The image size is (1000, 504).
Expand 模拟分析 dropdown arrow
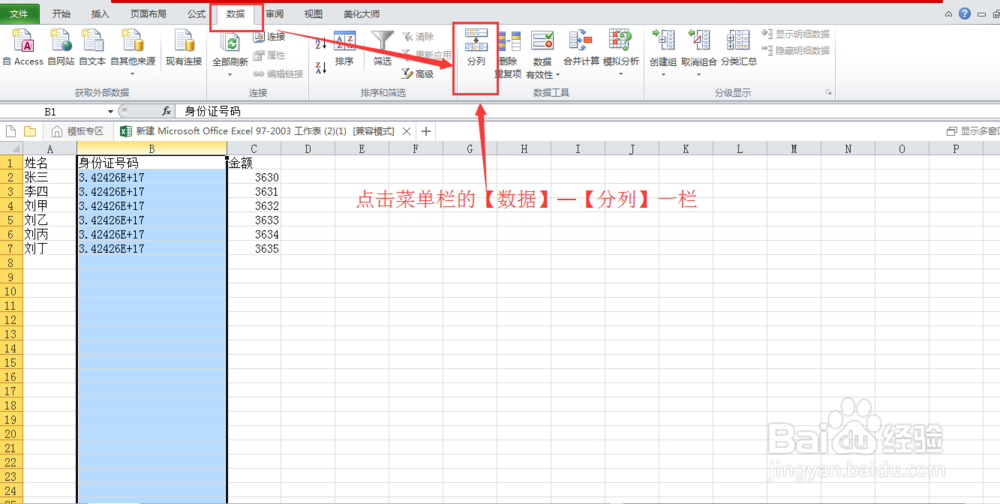click(x=621, y=74)
